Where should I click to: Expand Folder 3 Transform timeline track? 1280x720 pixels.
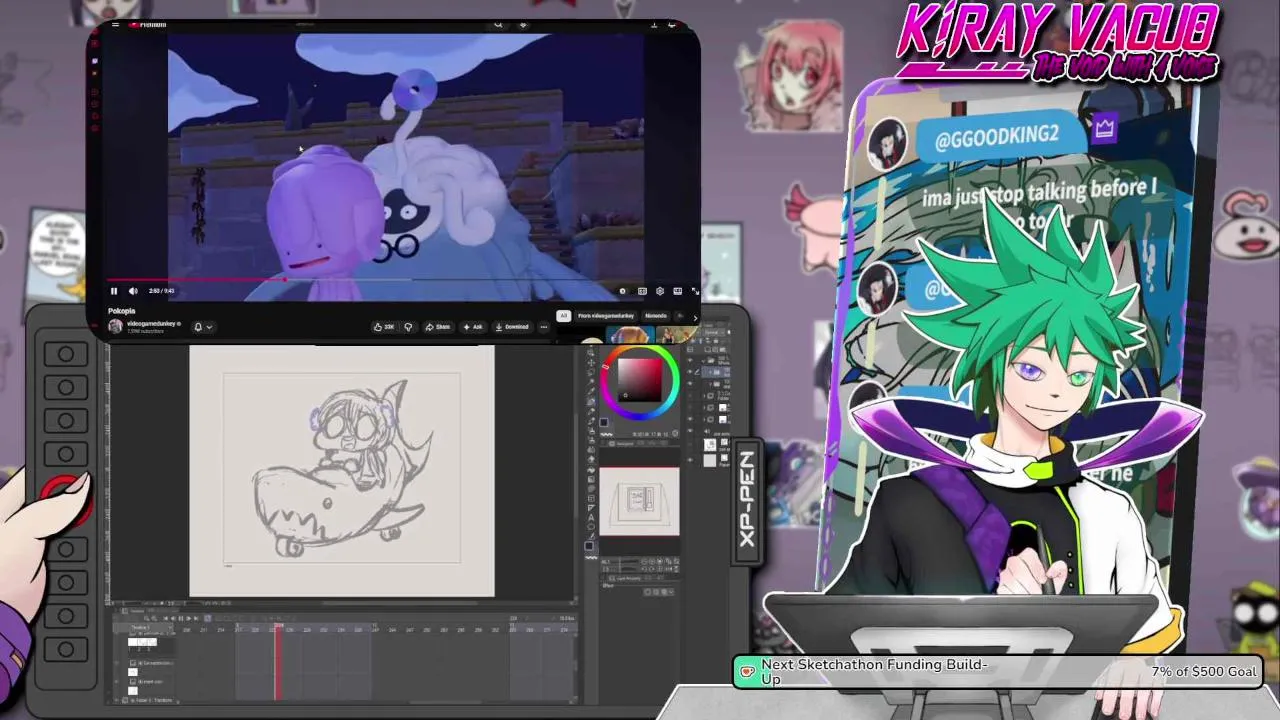coord(116,700)
